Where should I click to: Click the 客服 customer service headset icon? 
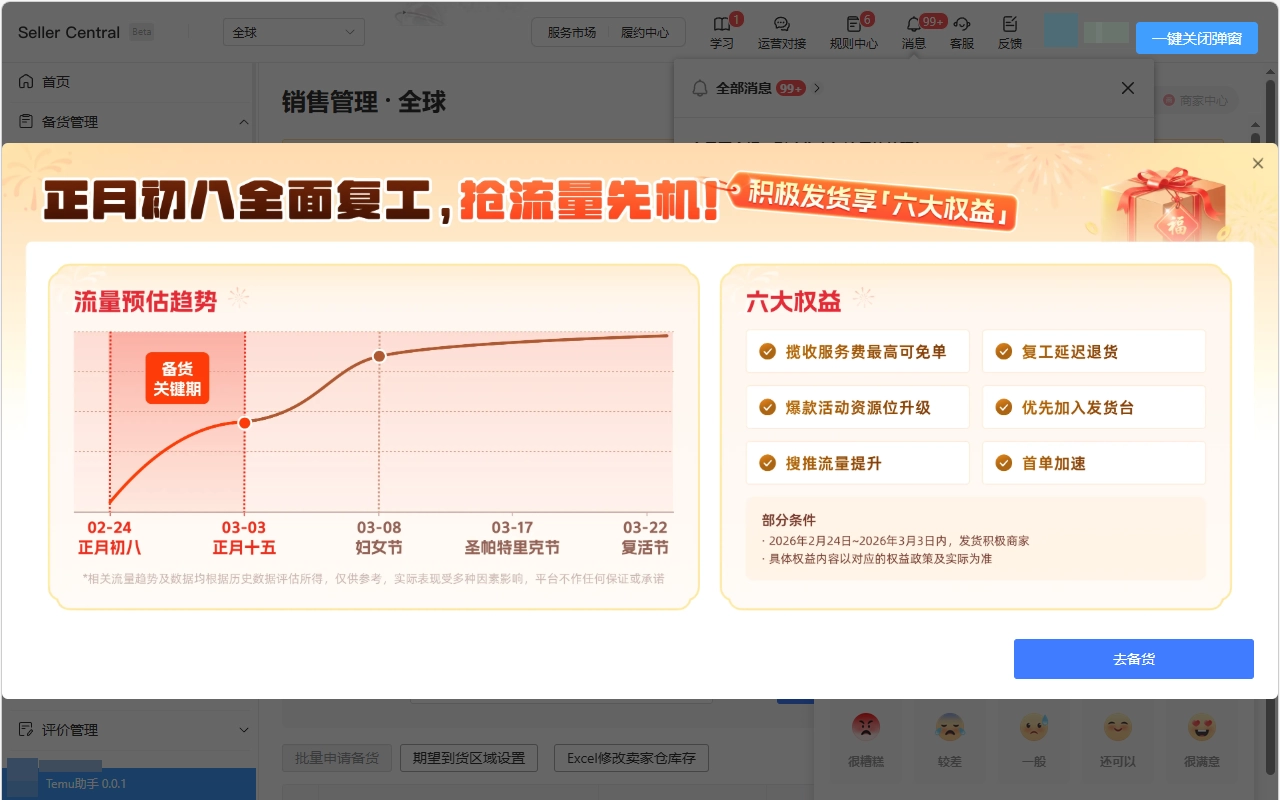(961, 30)
